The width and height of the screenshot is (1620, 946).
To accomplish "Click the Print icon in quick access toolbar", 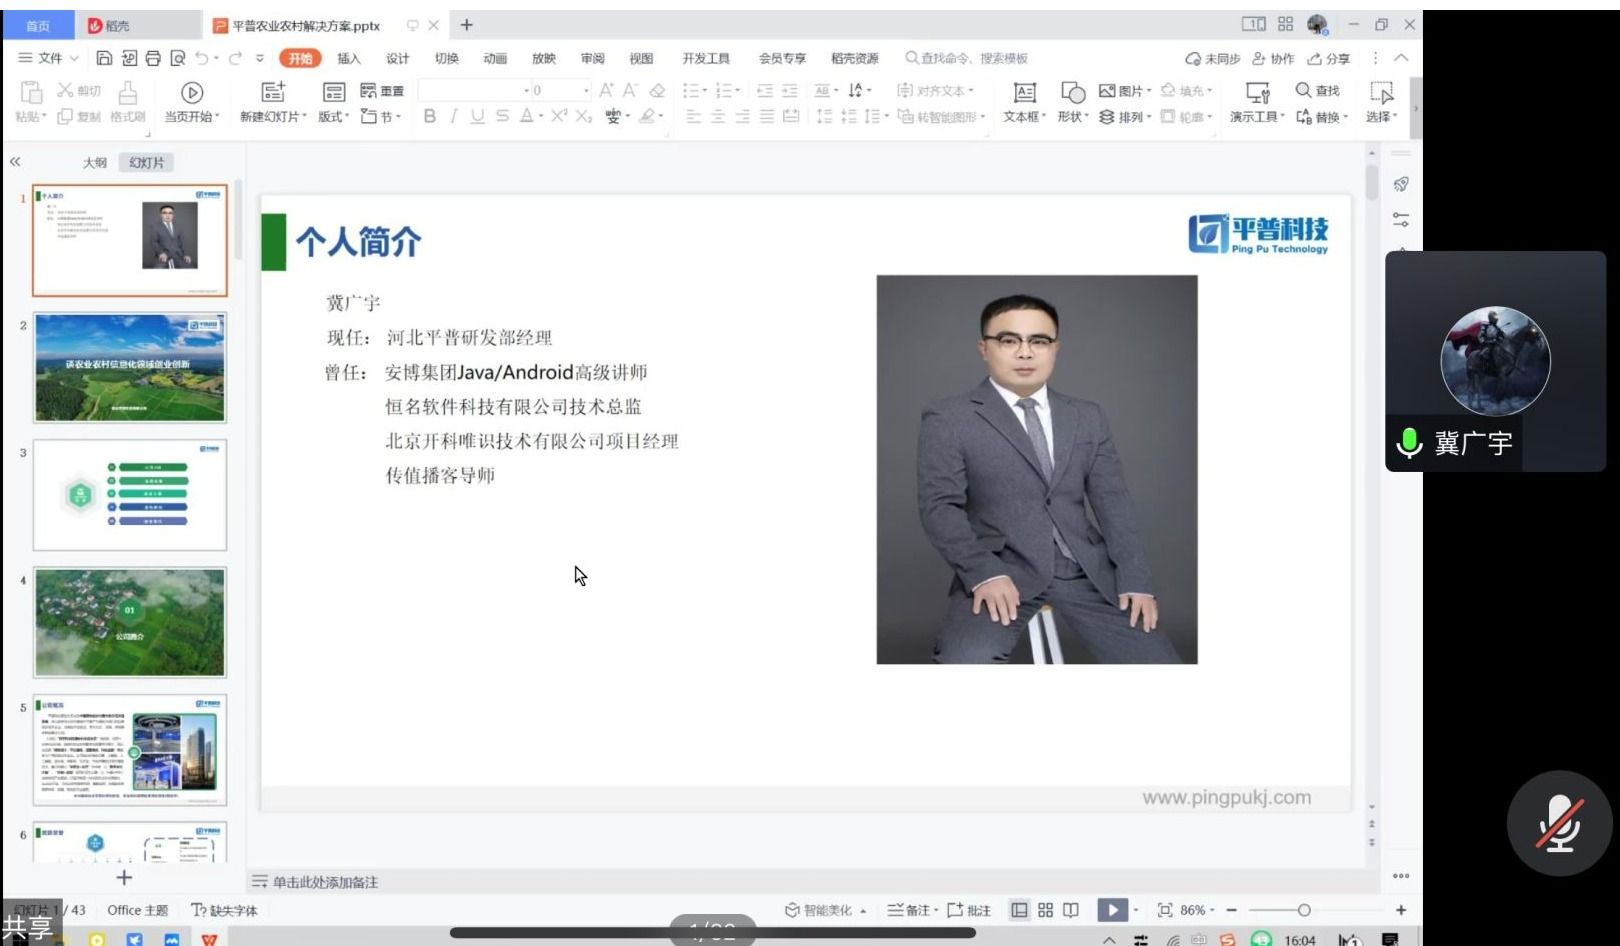I will 153,58.
